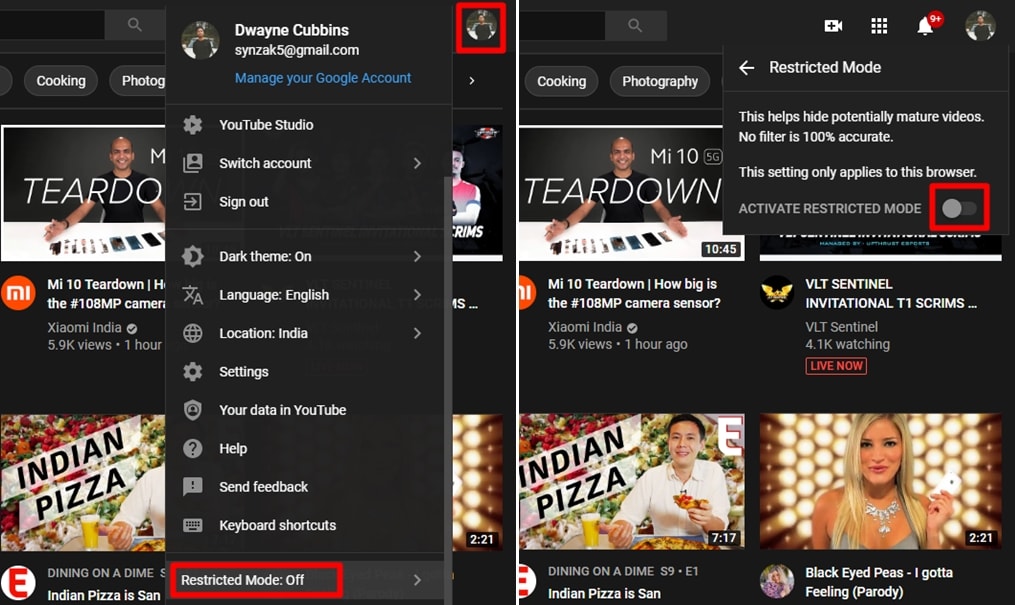Select Keyboard shortcuts in the account menu
Screen dimensions: 1015x605
305,525
